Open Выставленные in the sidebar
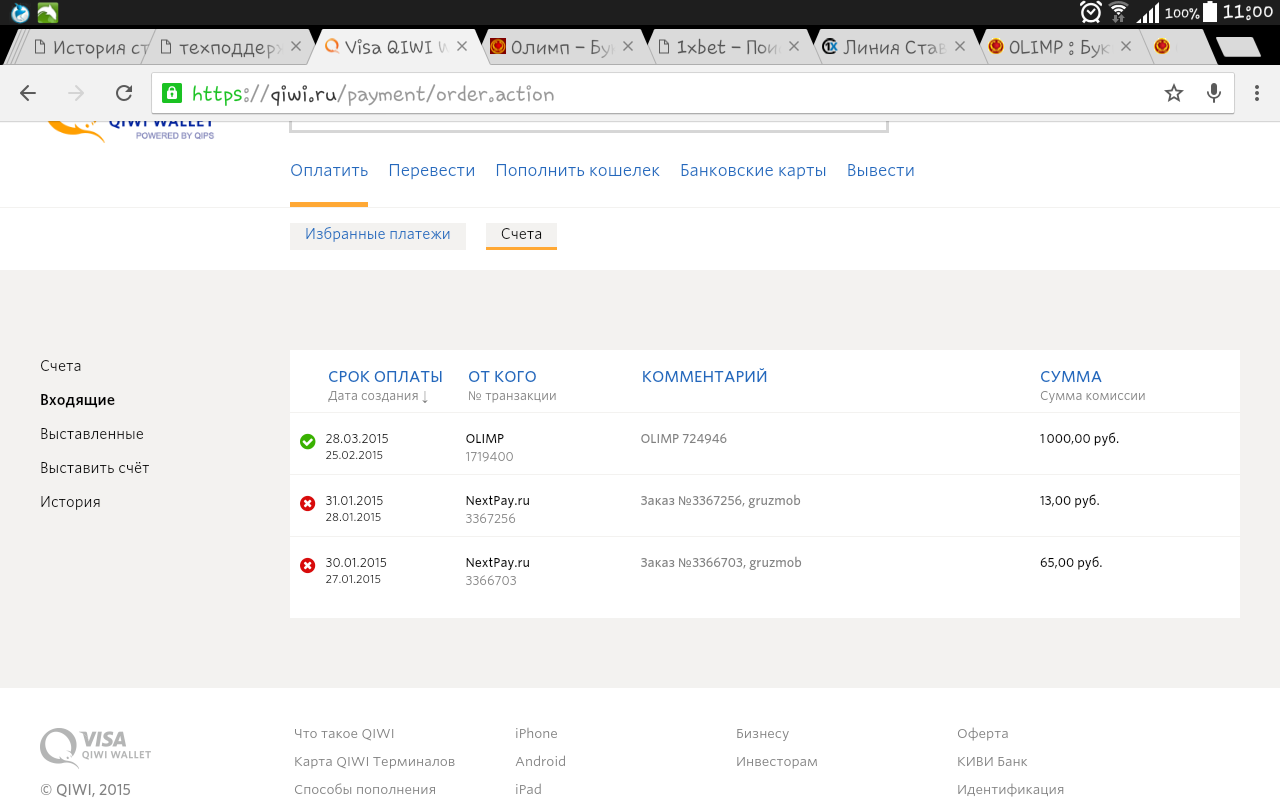Screen dimensions: 1280x800 (92, 434)
